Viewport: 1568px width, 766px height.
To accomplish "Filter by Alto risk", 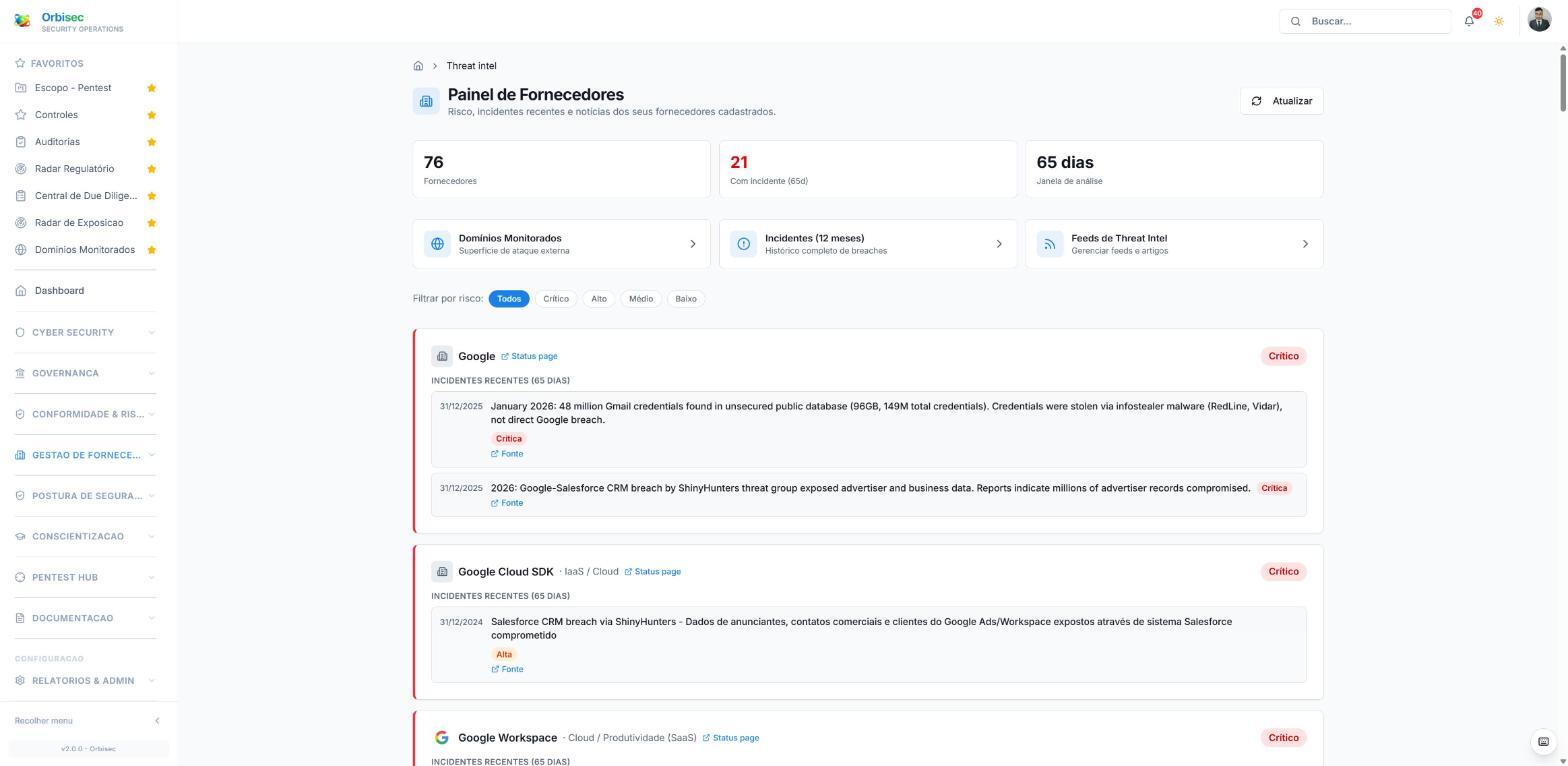I will (599, 299).
